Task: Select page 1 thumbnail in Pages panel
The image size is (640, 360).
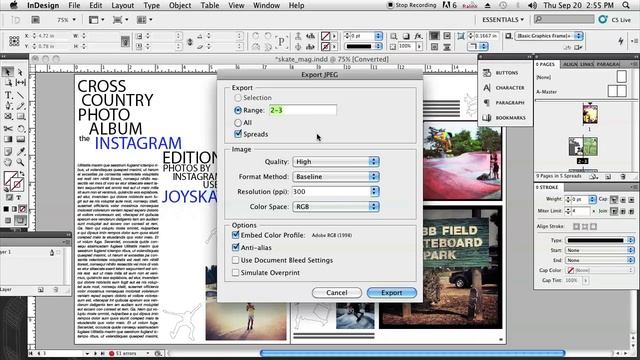Action: (590, 114)
